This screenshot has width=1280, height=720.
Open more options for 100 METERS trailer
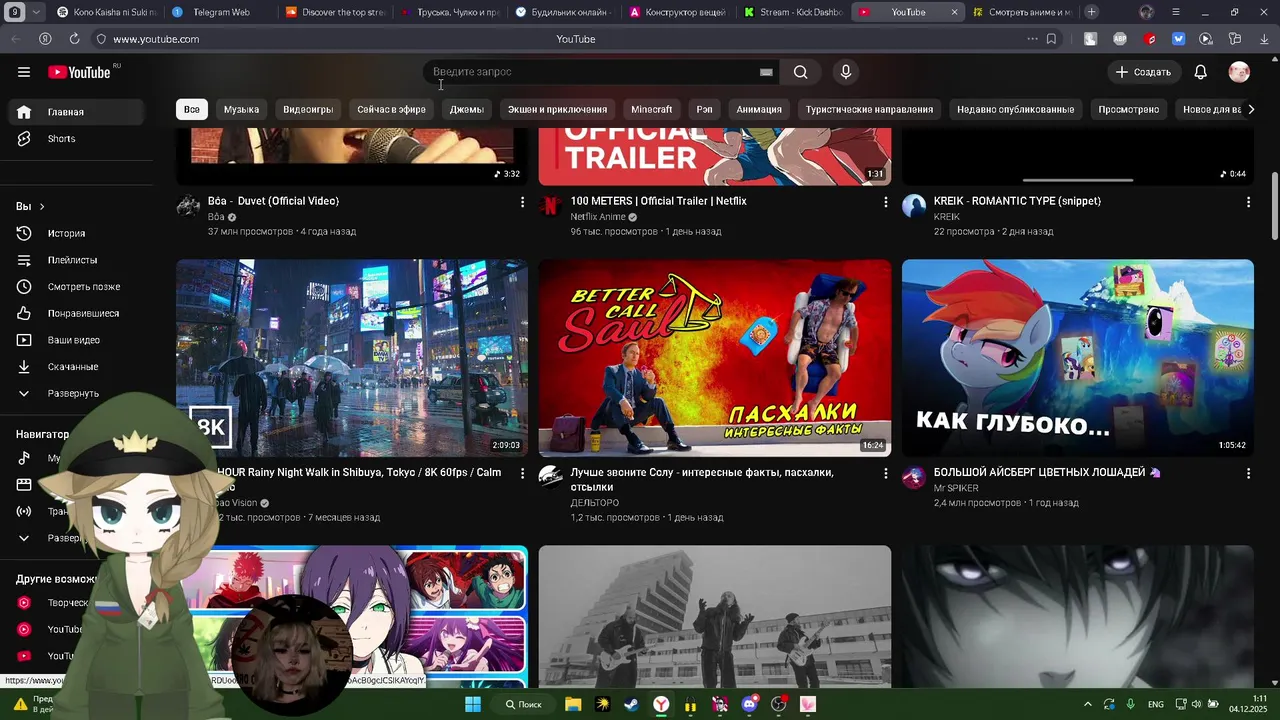pos(885,202)
